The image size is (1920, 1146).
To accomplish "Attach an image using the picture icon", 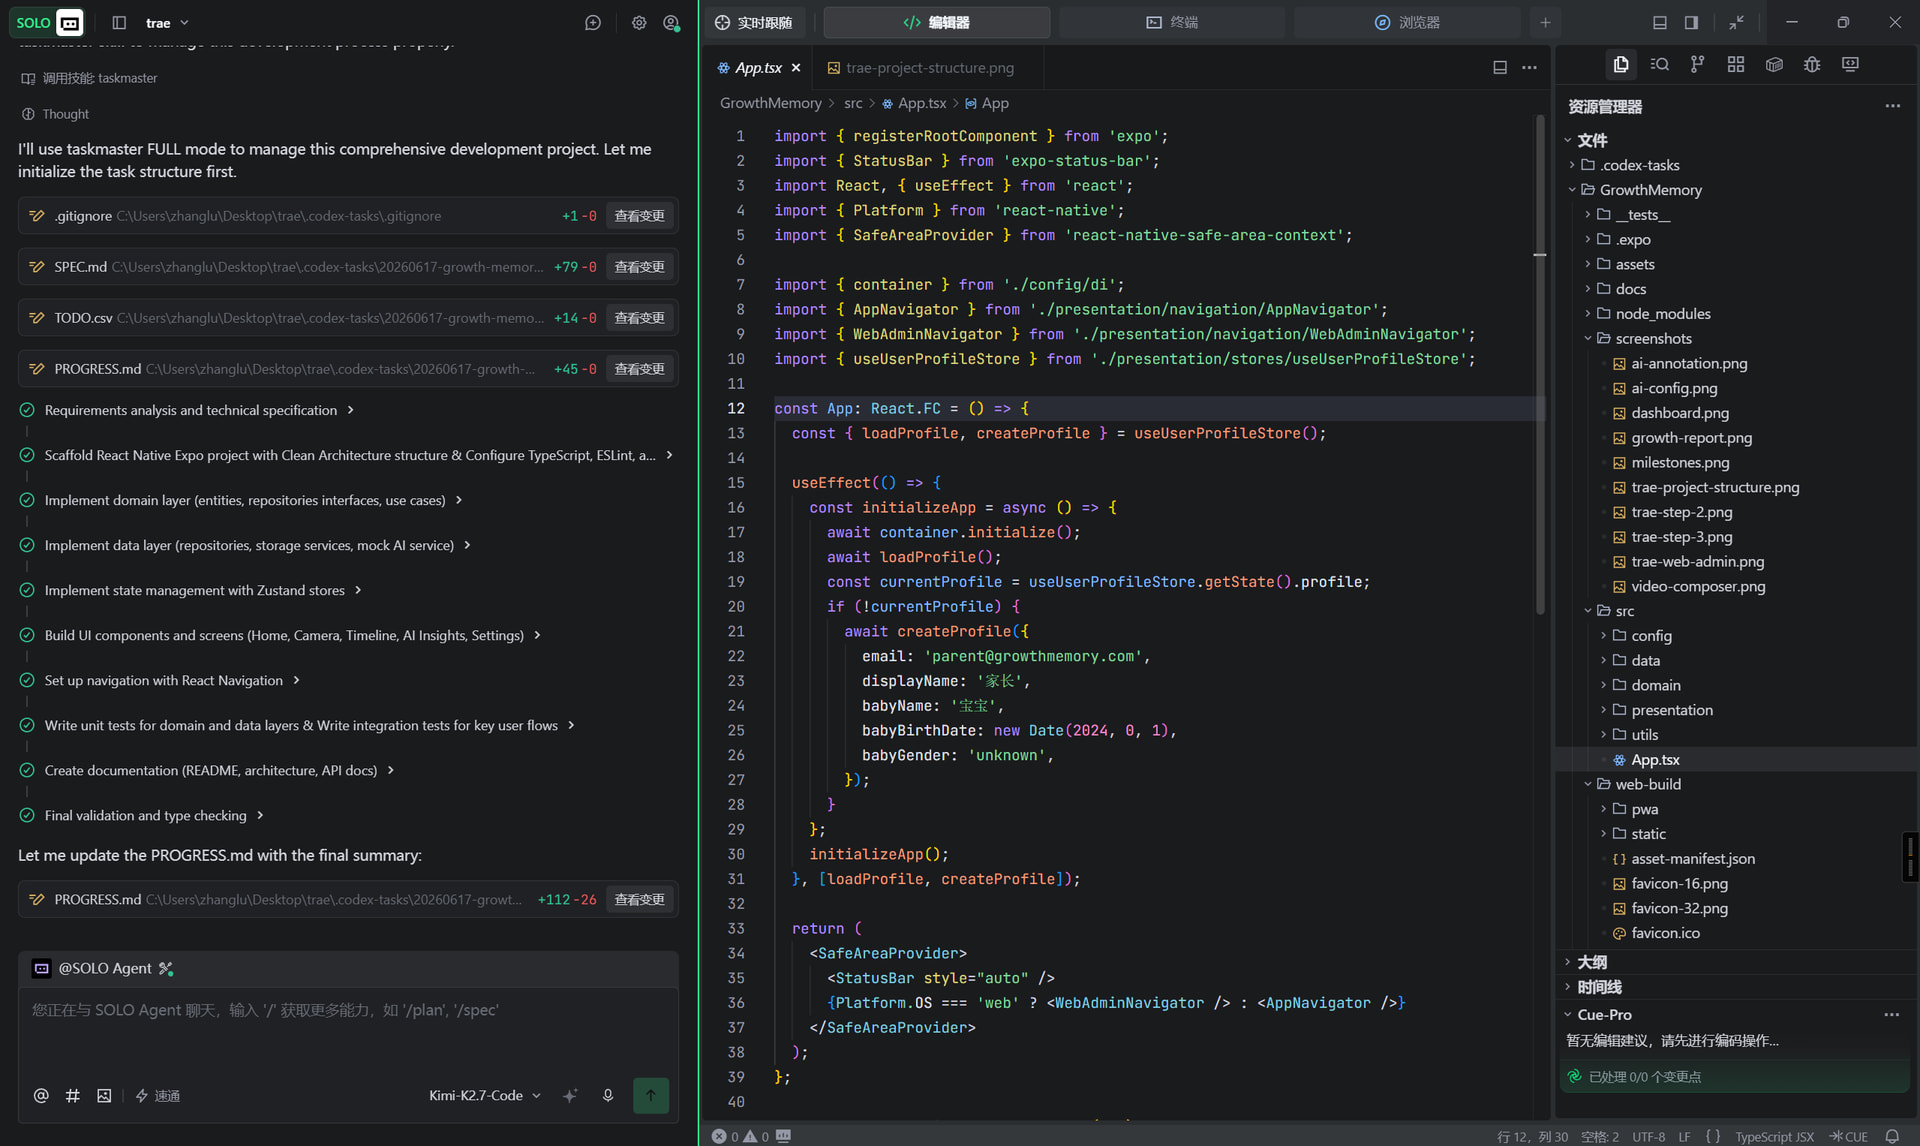I will [x=104, y=1095].
